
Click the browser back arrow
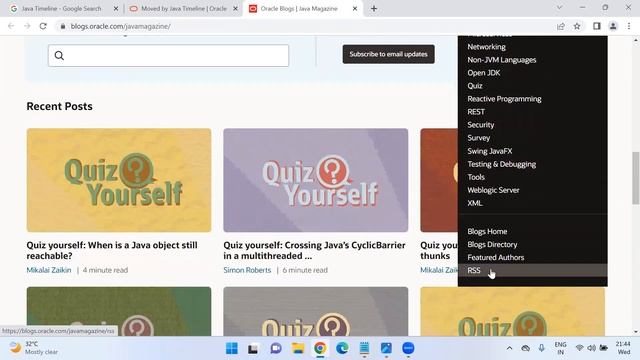tap(11, 26)
